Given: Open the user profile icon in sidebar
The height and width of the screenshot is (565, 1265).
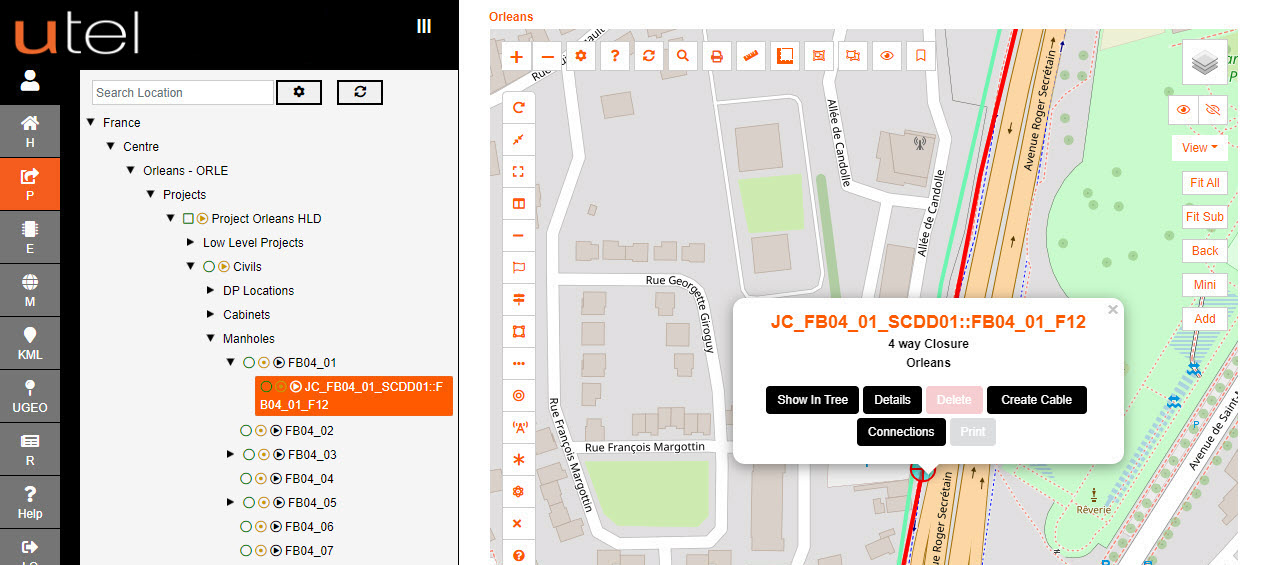Looking at the screenshot, I should [x=30, y=81].
